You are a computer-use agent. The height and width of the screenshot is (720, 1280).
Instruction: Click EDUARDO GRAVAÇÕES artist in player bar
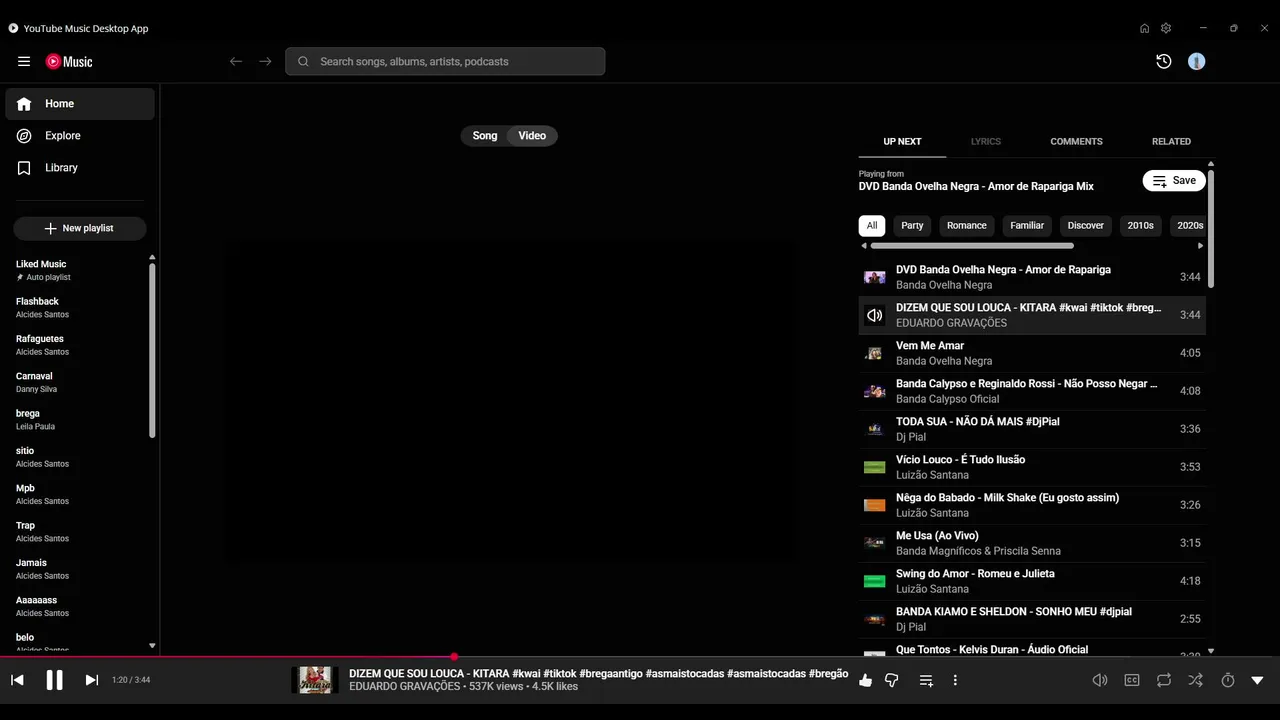(x=405, y=687)
